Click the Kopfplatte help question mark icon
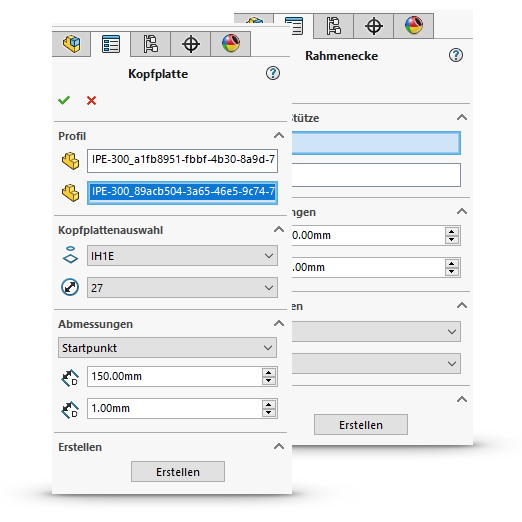Viewport: 522px width, 522px height. (x=273, y=73)
